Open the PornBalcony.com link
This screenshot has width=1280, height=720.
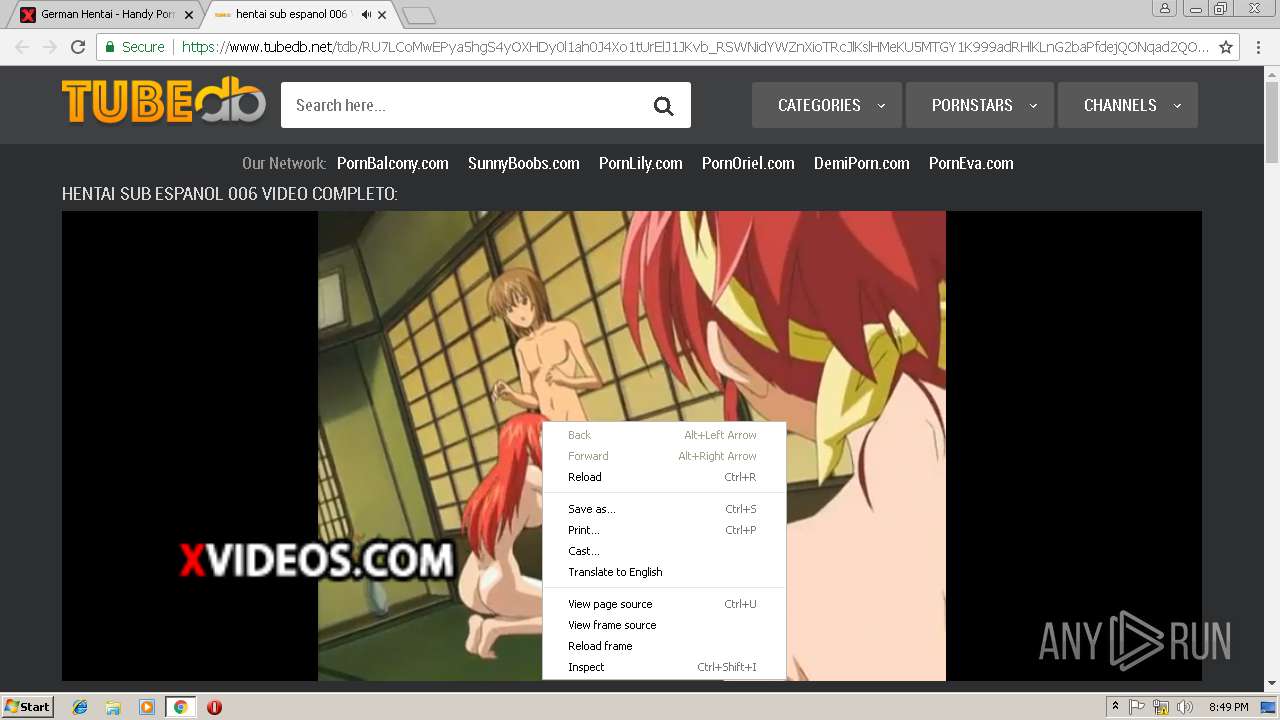click(x=392, y=163)
